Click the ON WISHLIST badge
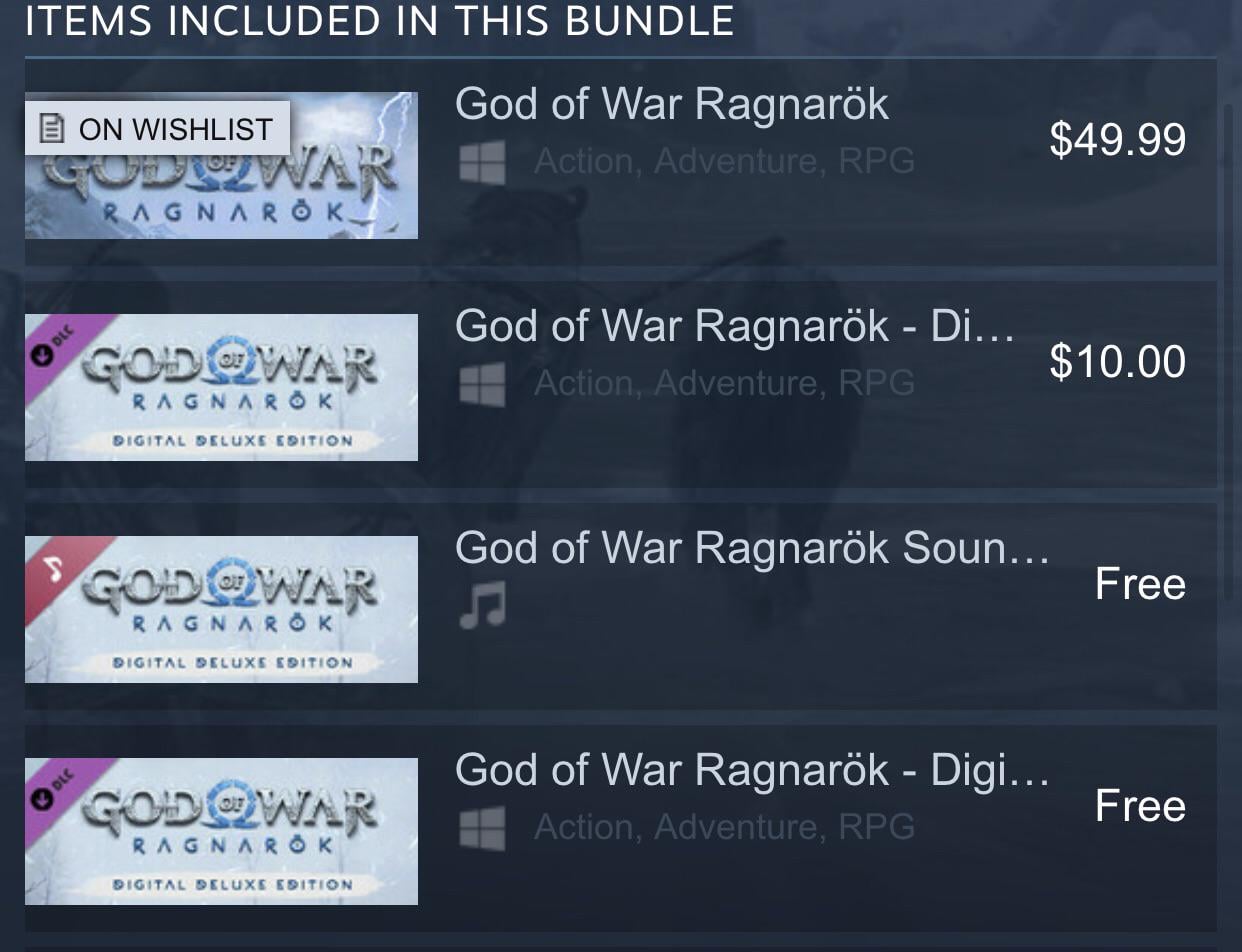Viewport: 1242px width, 952px height. [157, 128]
